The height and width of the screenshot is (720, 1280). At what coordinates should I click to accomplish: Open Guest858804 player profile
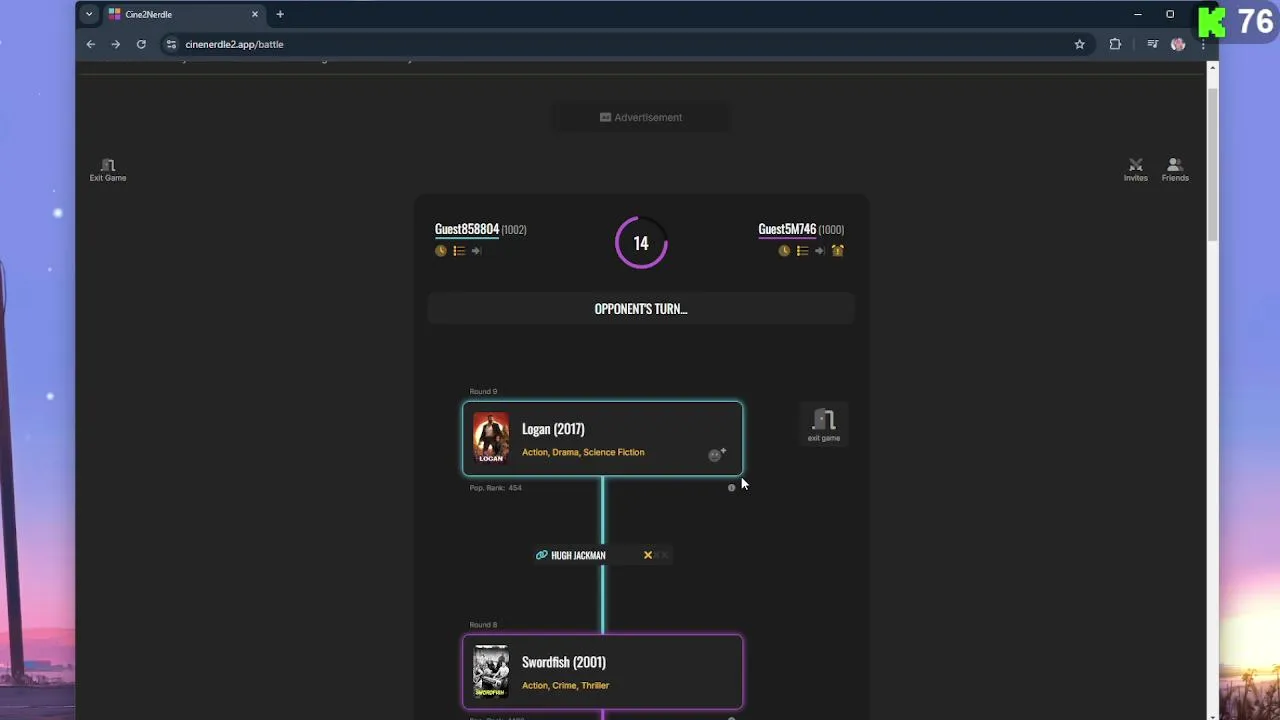tap(466, 229)
